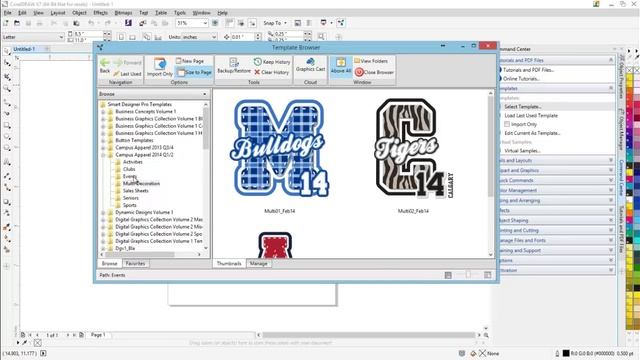This screenshot has width=640, height=360.
Task: Switch to the Manage tab
Action: tap(258, 264)
